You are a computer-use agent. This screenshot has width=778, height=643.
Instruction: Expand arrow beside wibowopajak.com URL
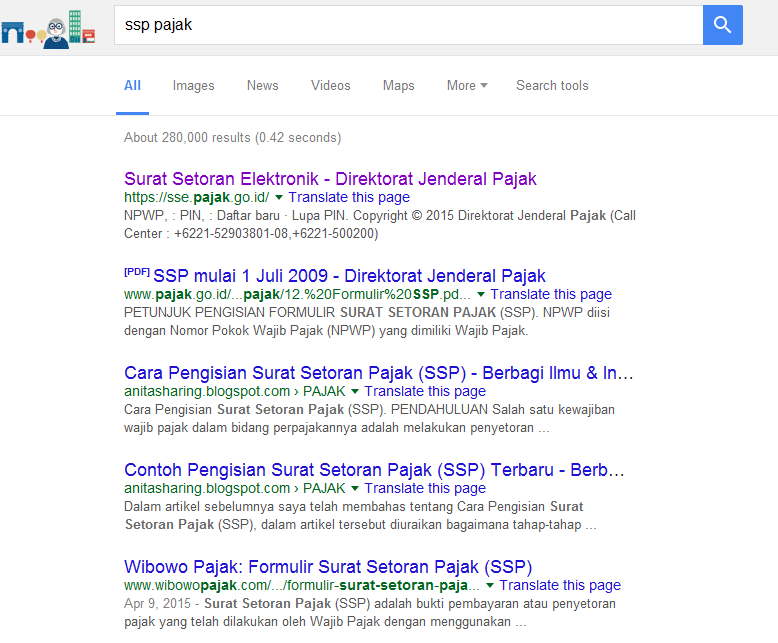(490, 585)
